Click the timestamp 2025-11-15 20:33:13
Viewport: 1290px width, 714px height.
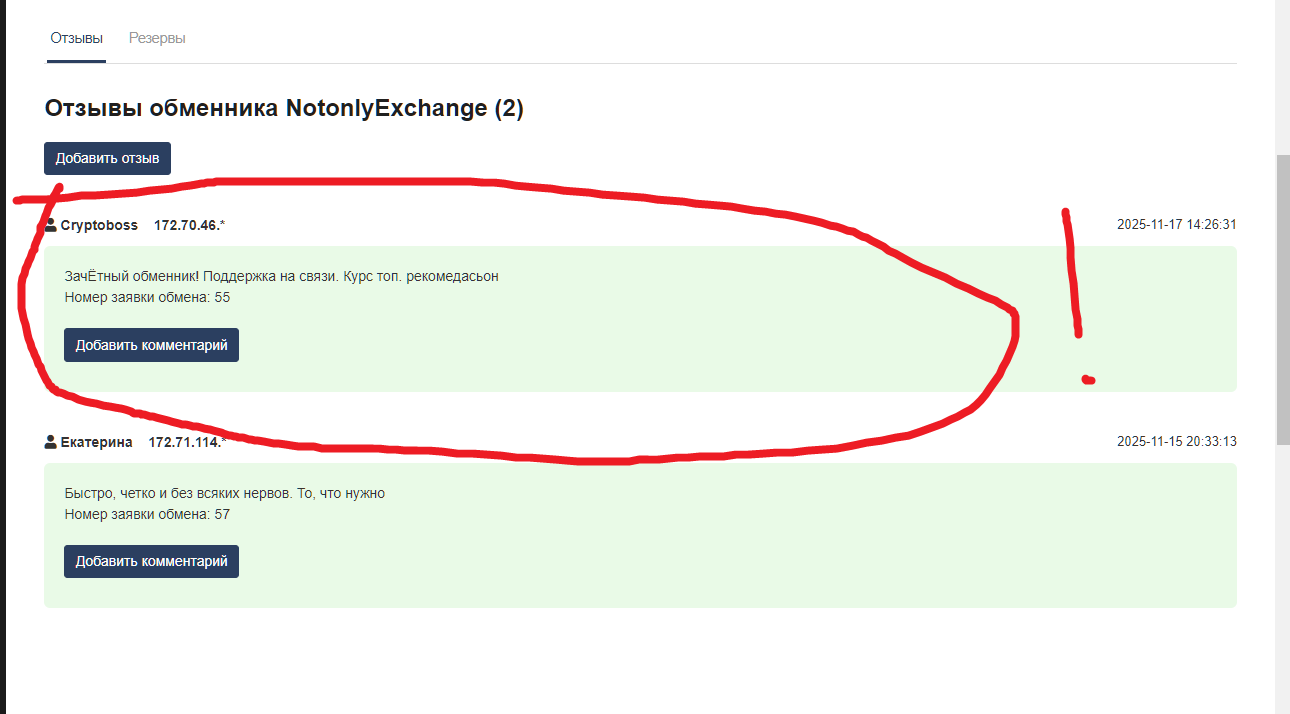[1177, 441]
